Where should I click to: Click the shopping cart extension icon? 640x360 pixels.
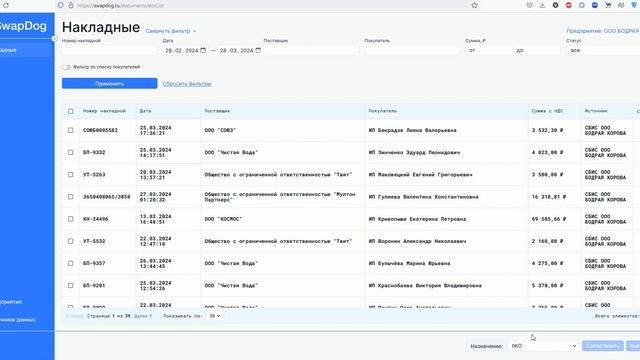[608, 5]
